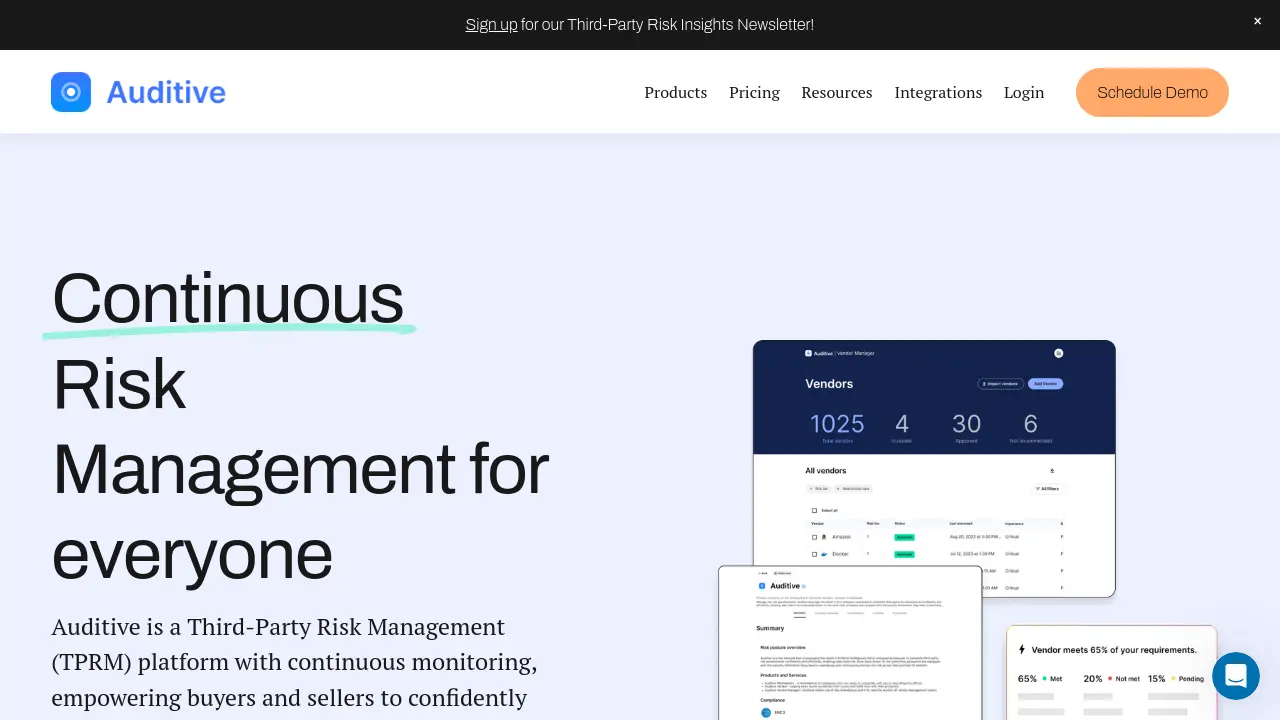1280x720 pixels.
Task: Click the Auditive logo icon
Action: [71, 92]
